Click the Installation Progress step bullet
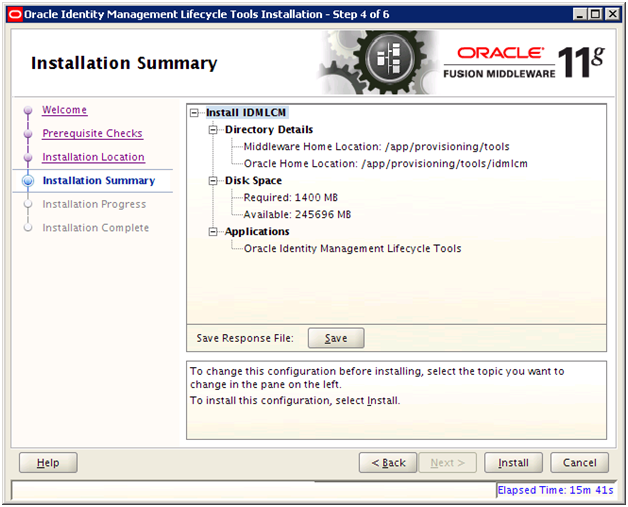The image size is (628, 507). point(28,204)
